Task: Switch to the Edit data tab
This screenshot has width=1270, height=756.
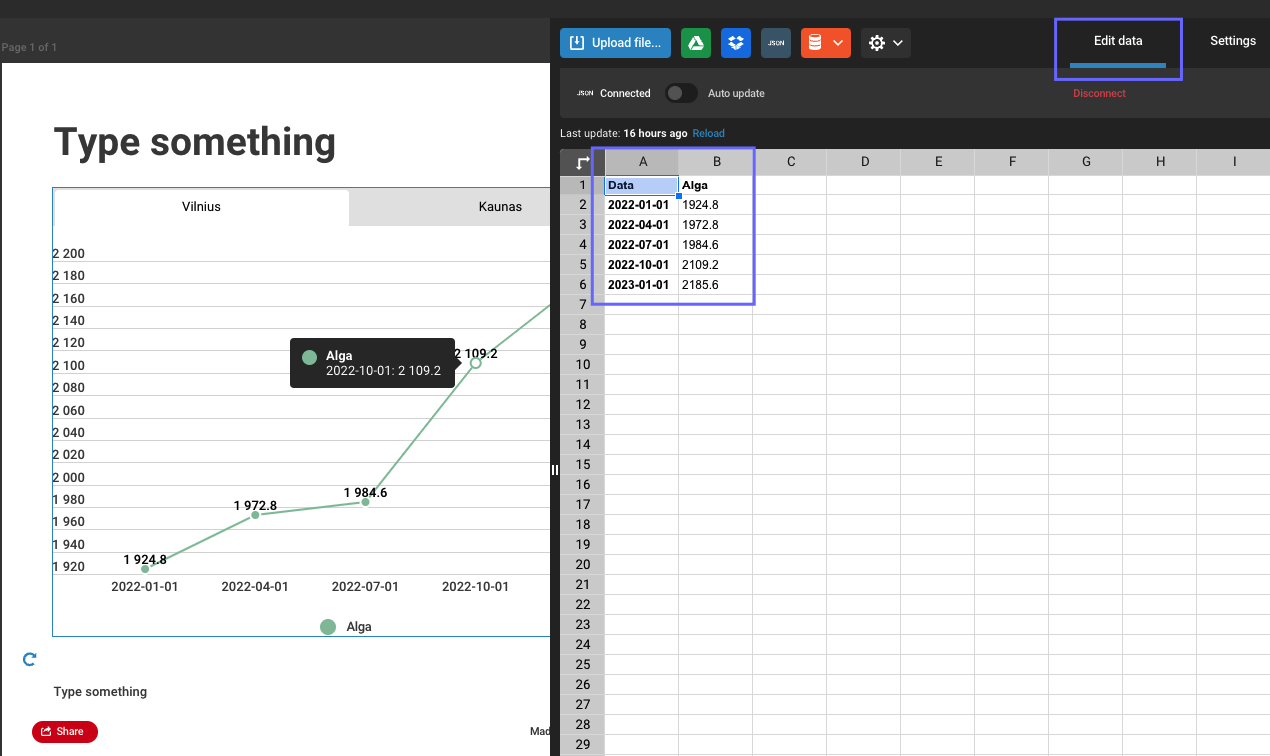Action: tap(1118, 41)
